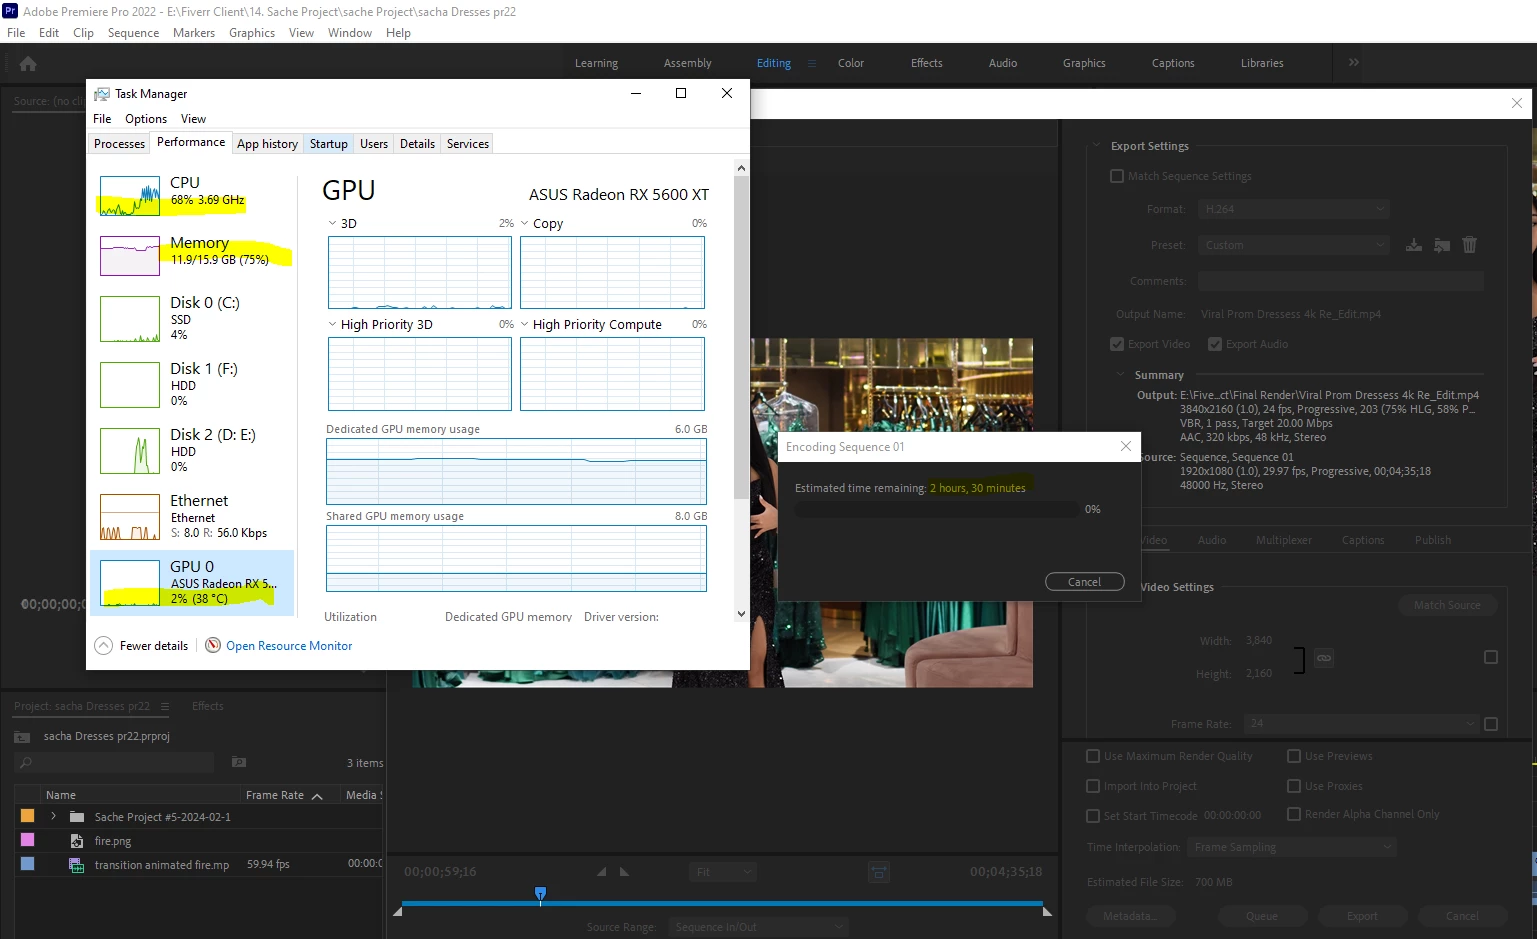This screenshot has height=939, width=1537.
Task: Select Disk 2 (D: E:) entry
Action: click(x=192, y=450)
